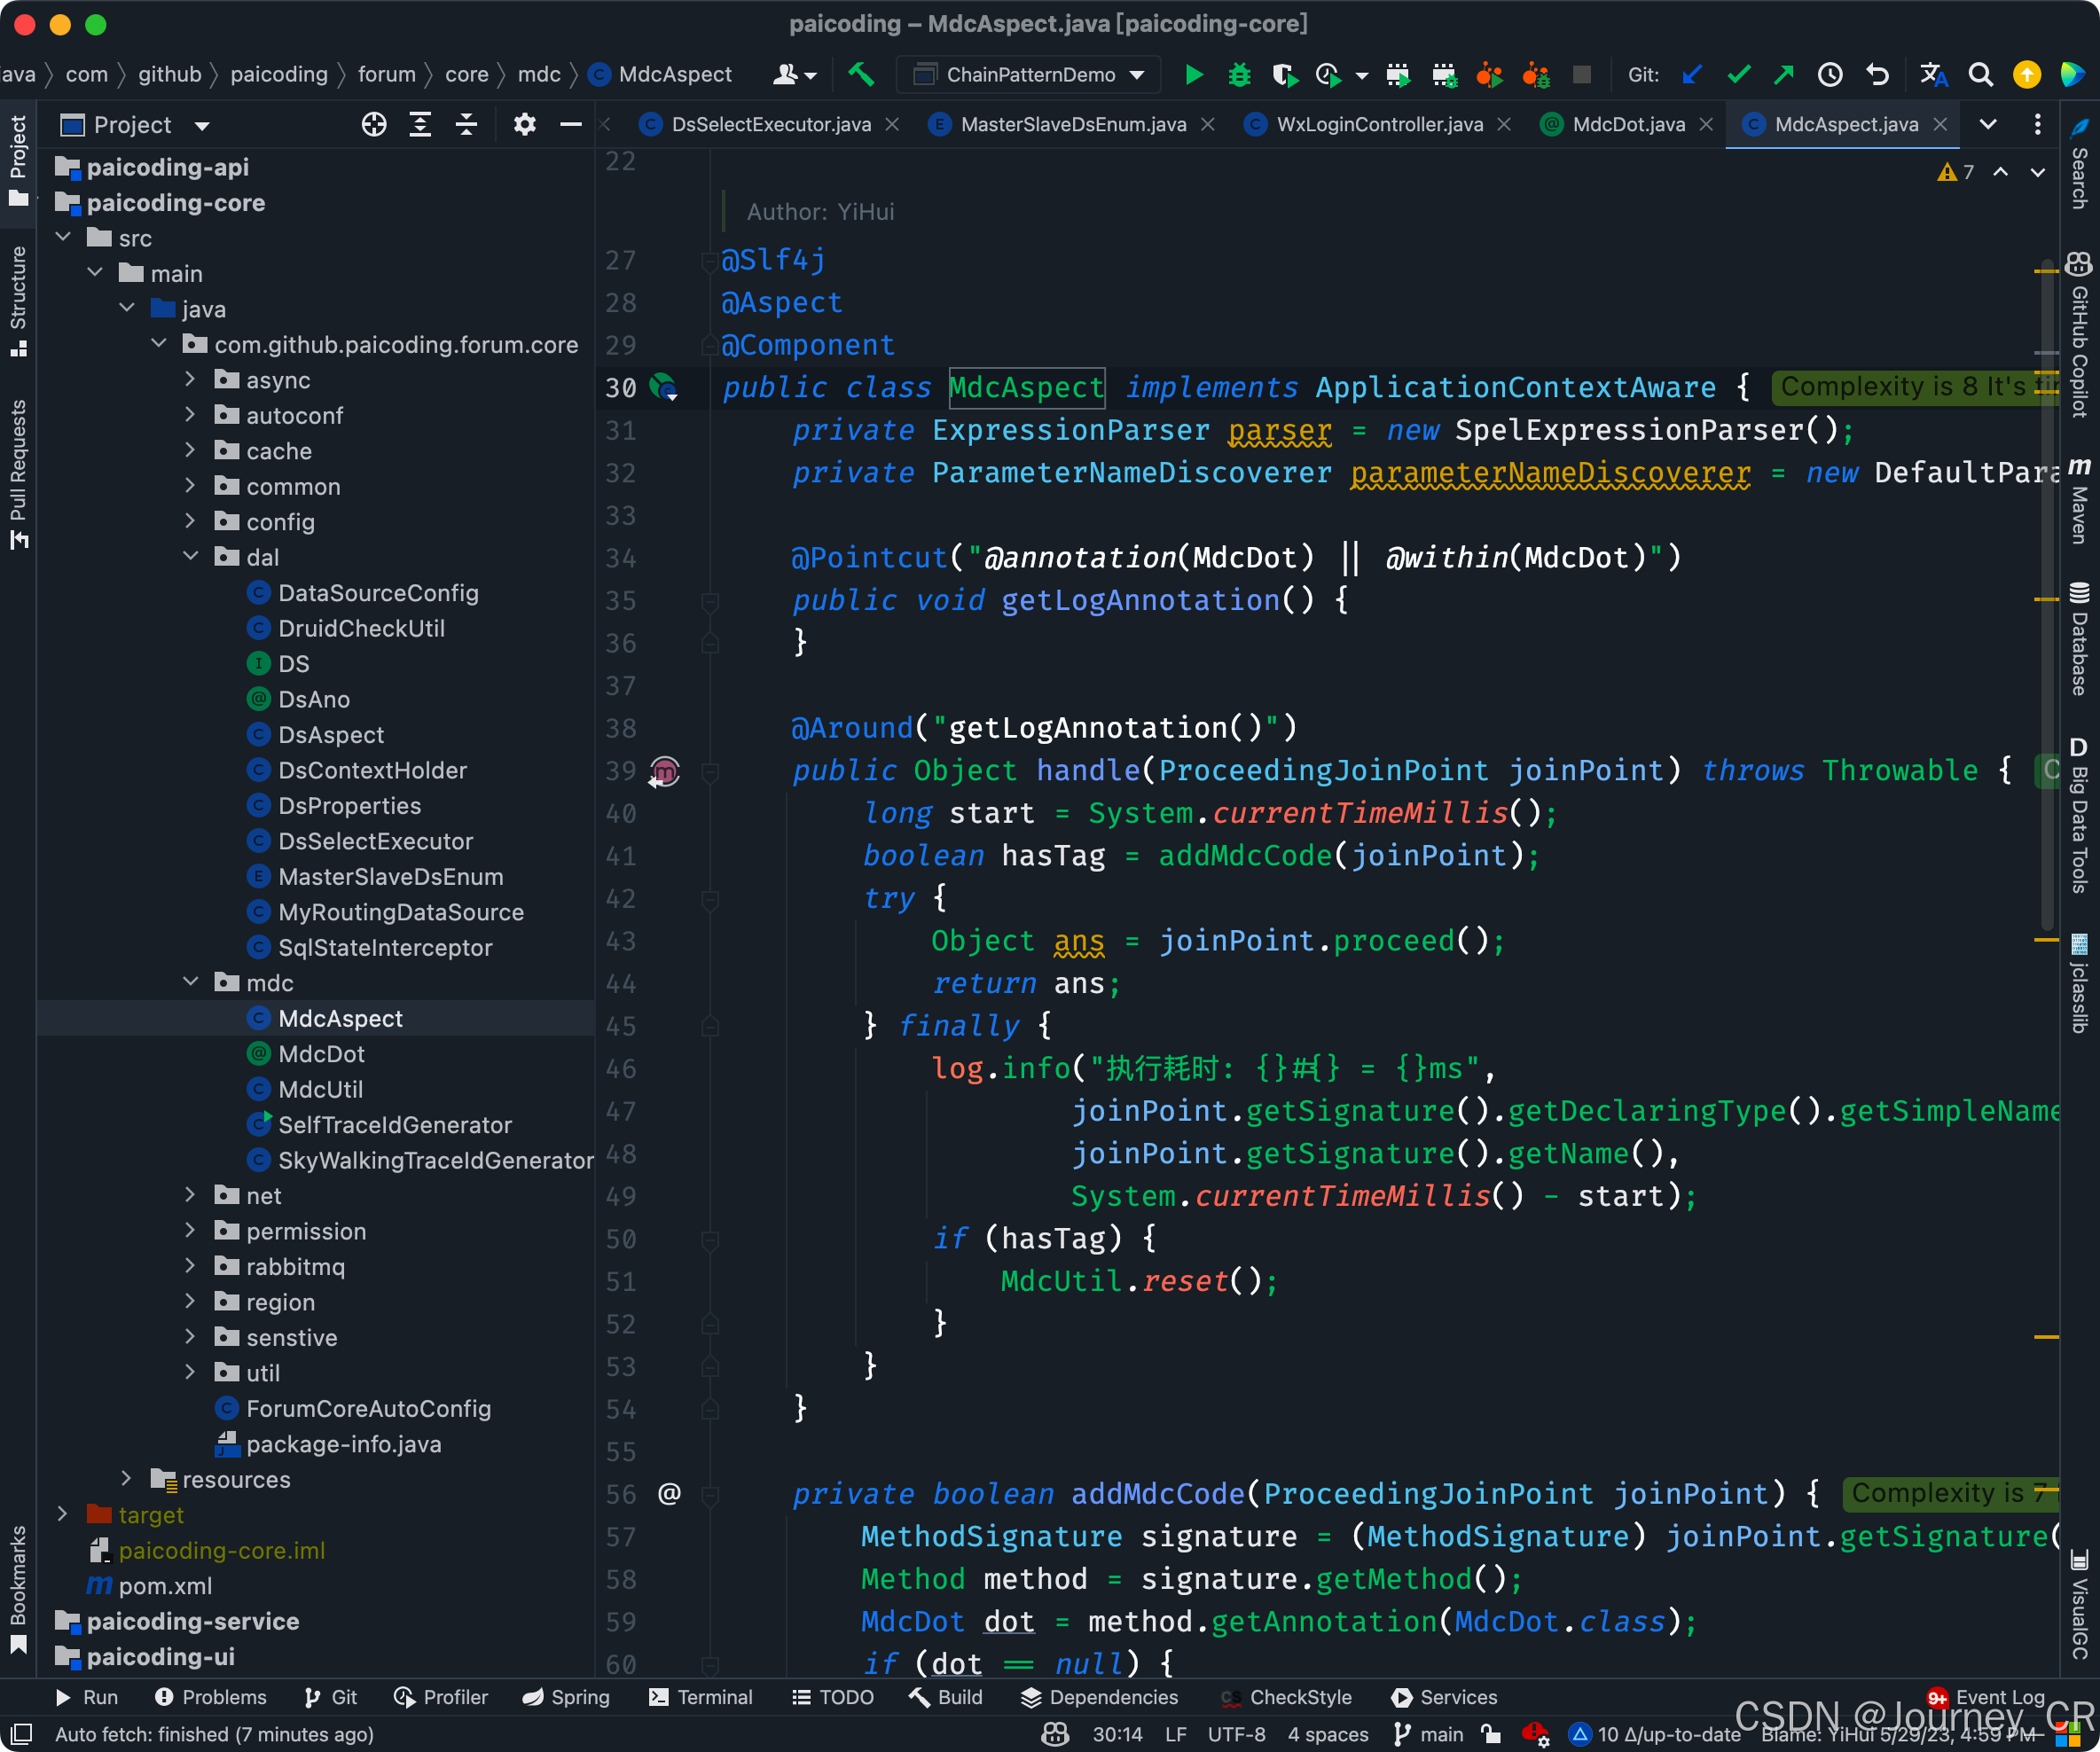This screenshot has height=1752, width=2100.
Task: Switch to the MdcDot.java editor tab
Action: point(1627,125)
